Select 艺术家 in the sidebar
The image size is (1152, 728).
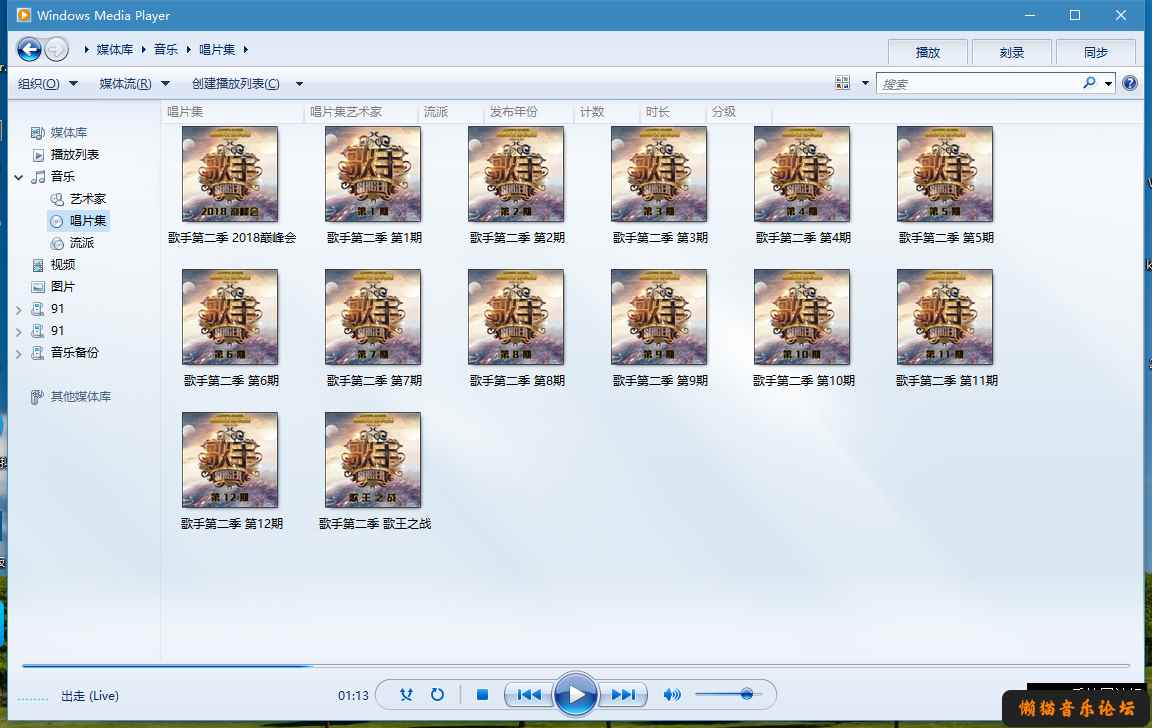pos(87,199)
